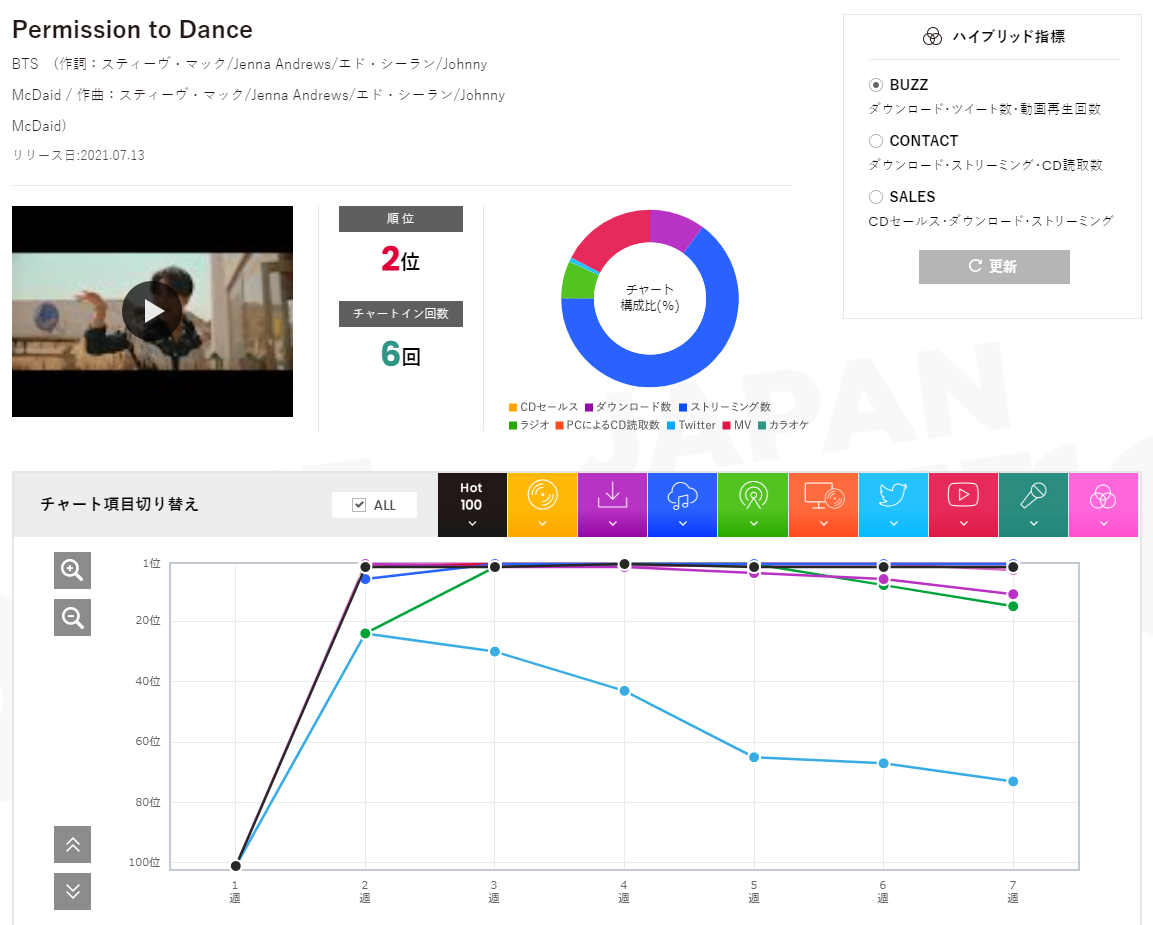
Task: Click the double-chevron down button
Action: [x=72, y=891]
